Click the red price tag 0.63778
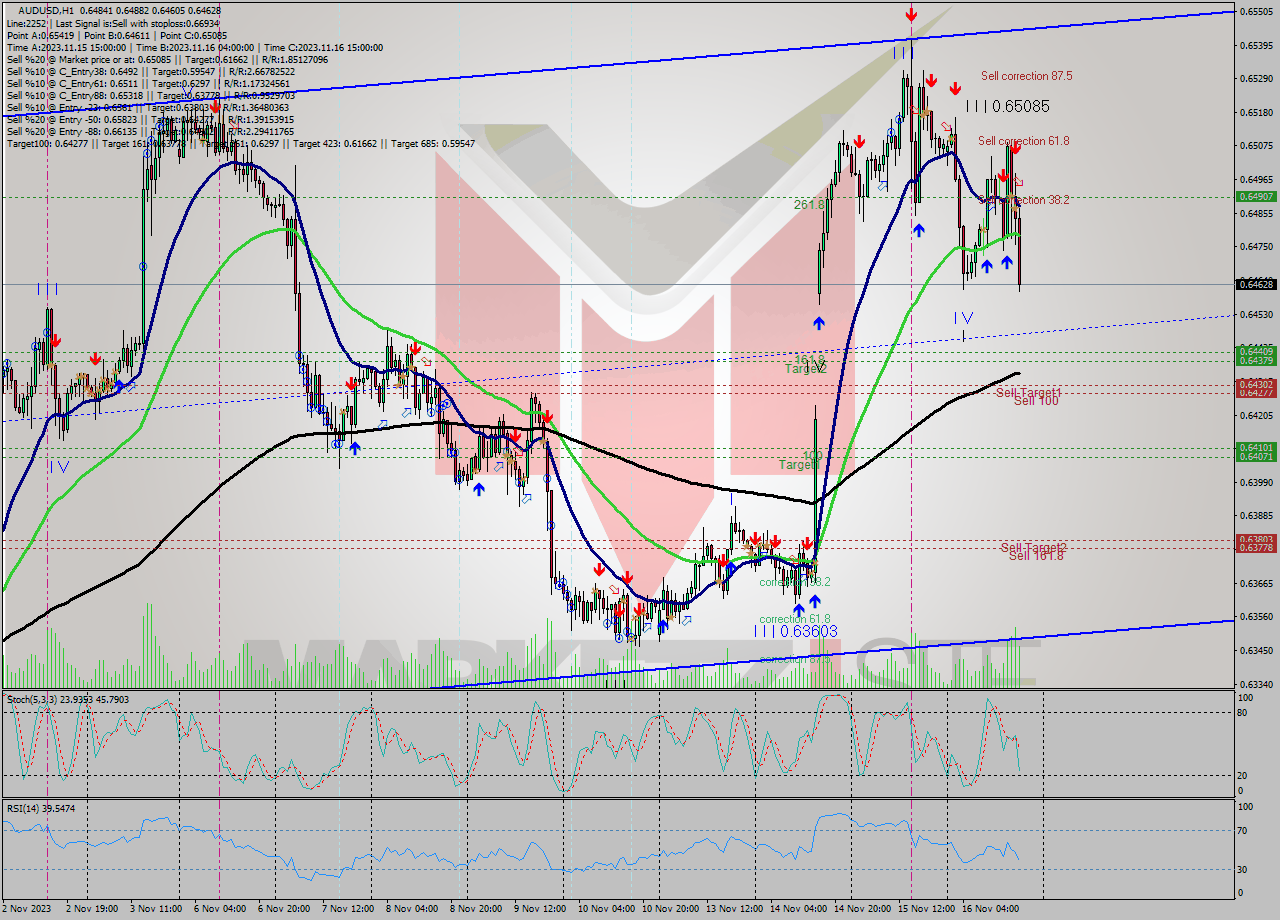Image resolution: width=1280 pixels, height=920 pixels. 1256,548
